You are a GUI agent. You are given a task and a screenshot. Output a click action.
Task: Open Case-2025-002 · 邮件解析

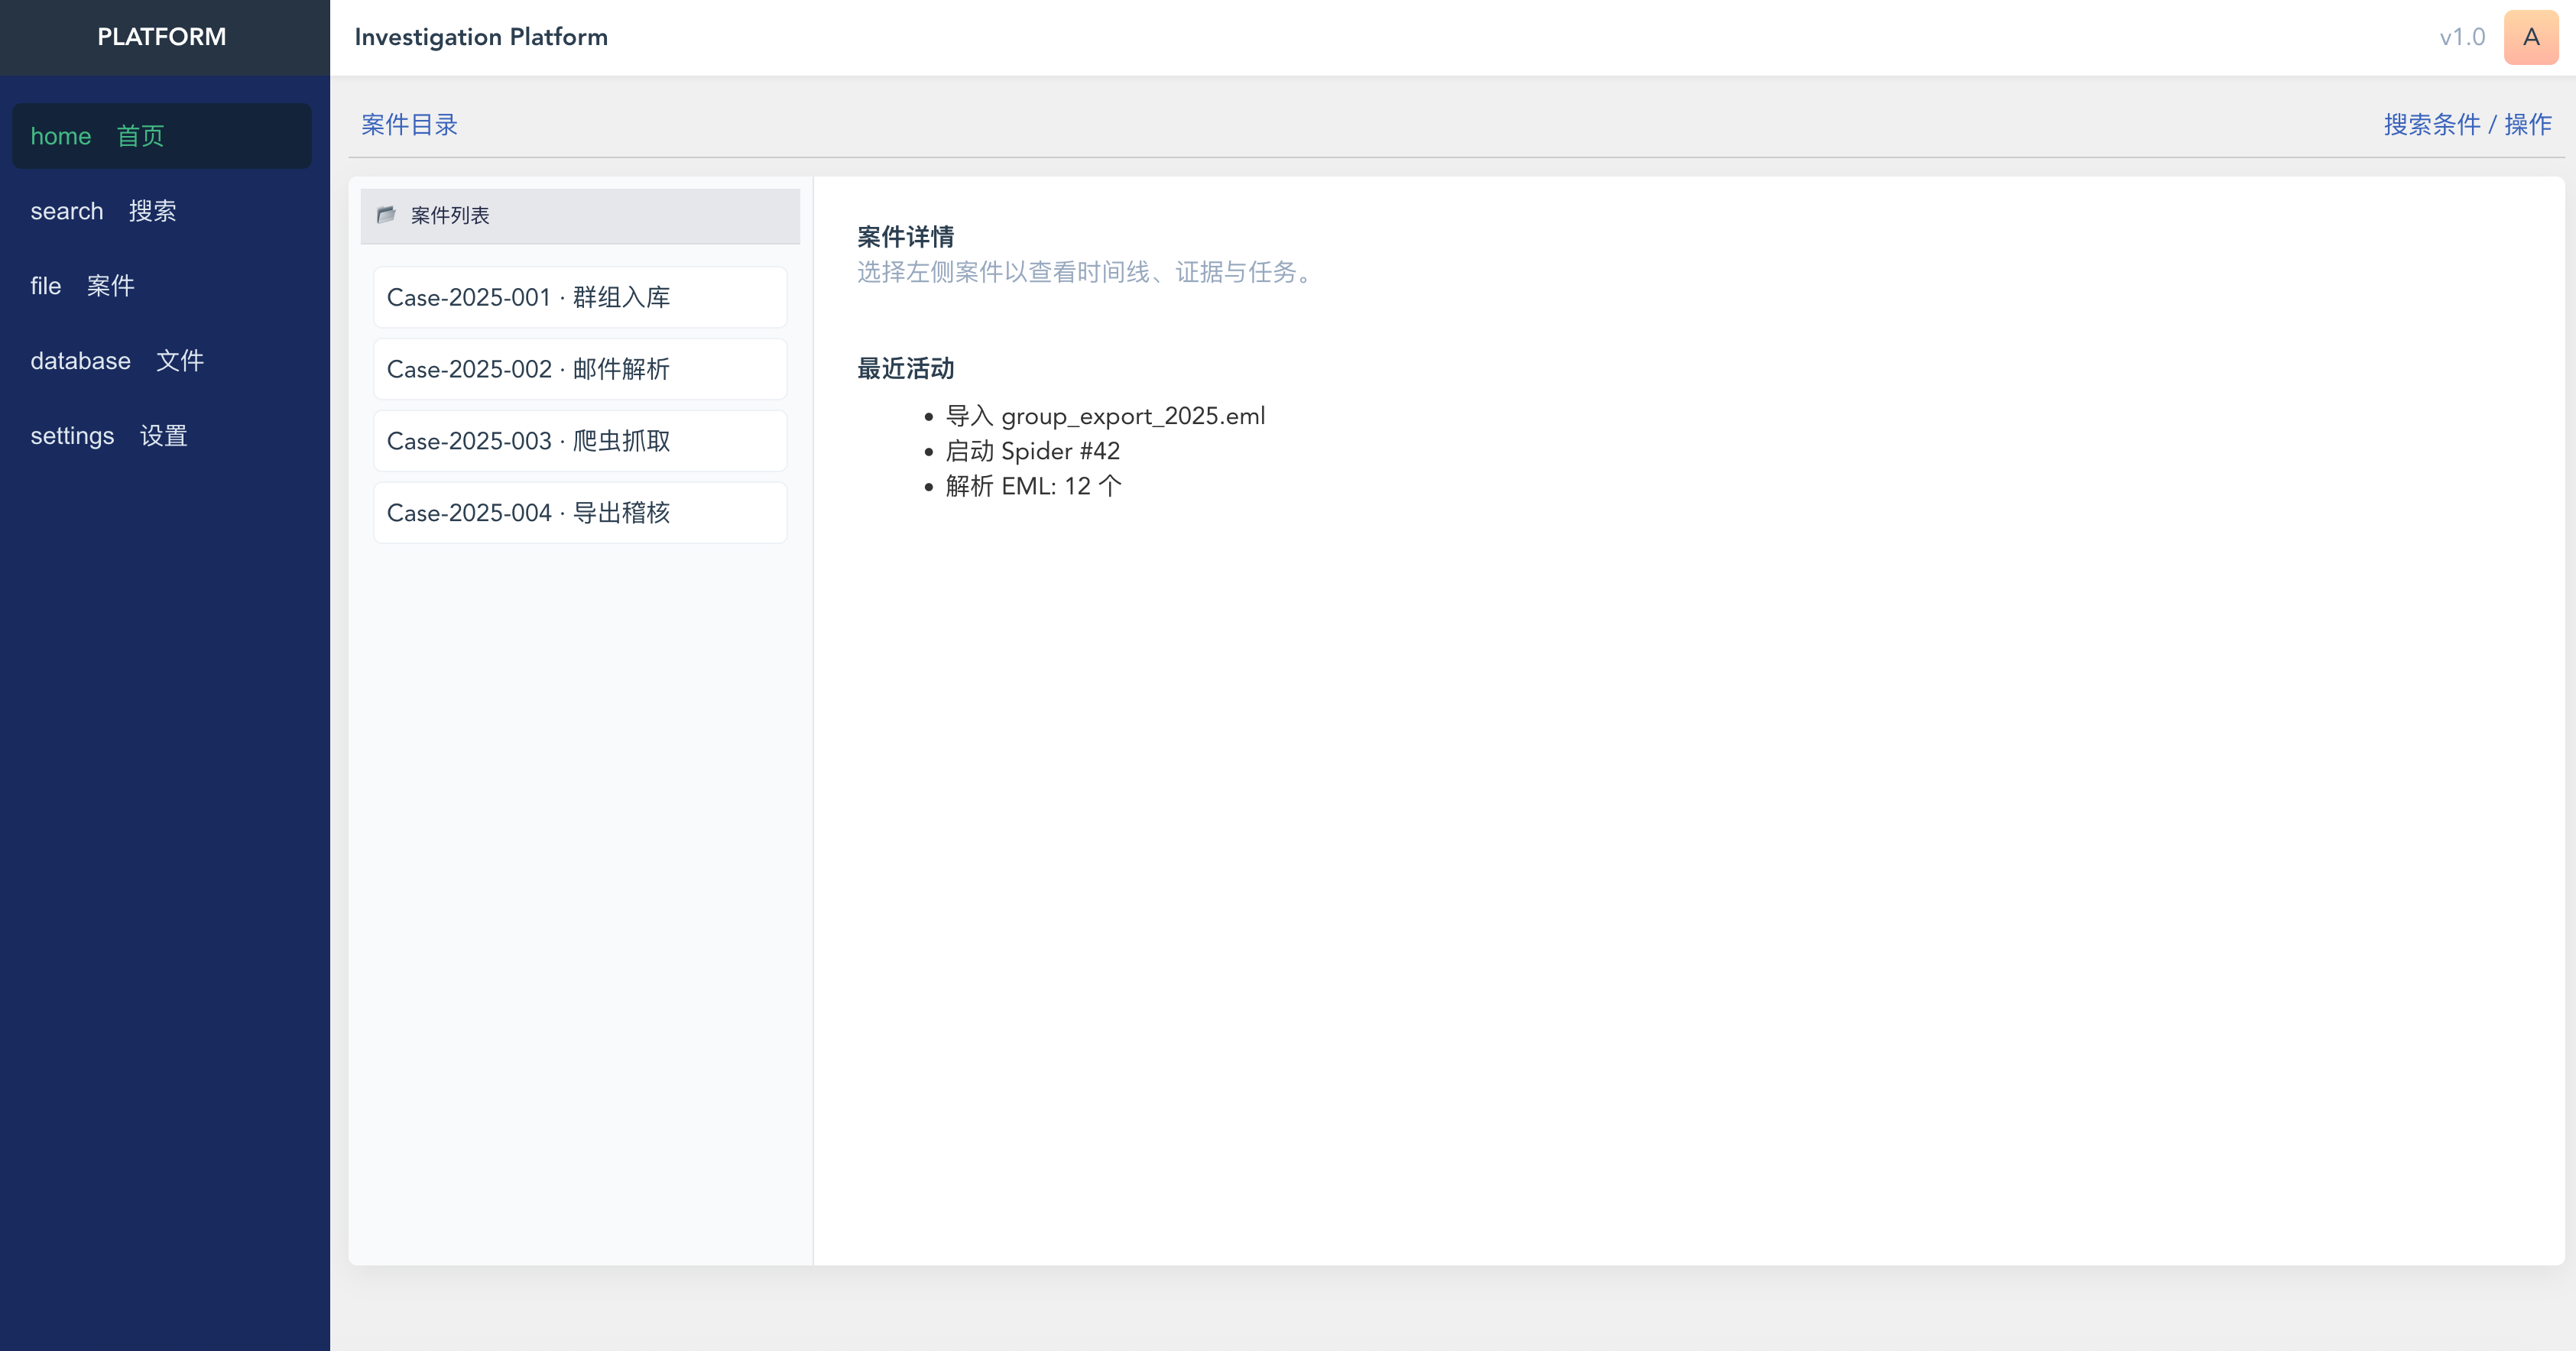pyautogui.click(x=580, y=369)
